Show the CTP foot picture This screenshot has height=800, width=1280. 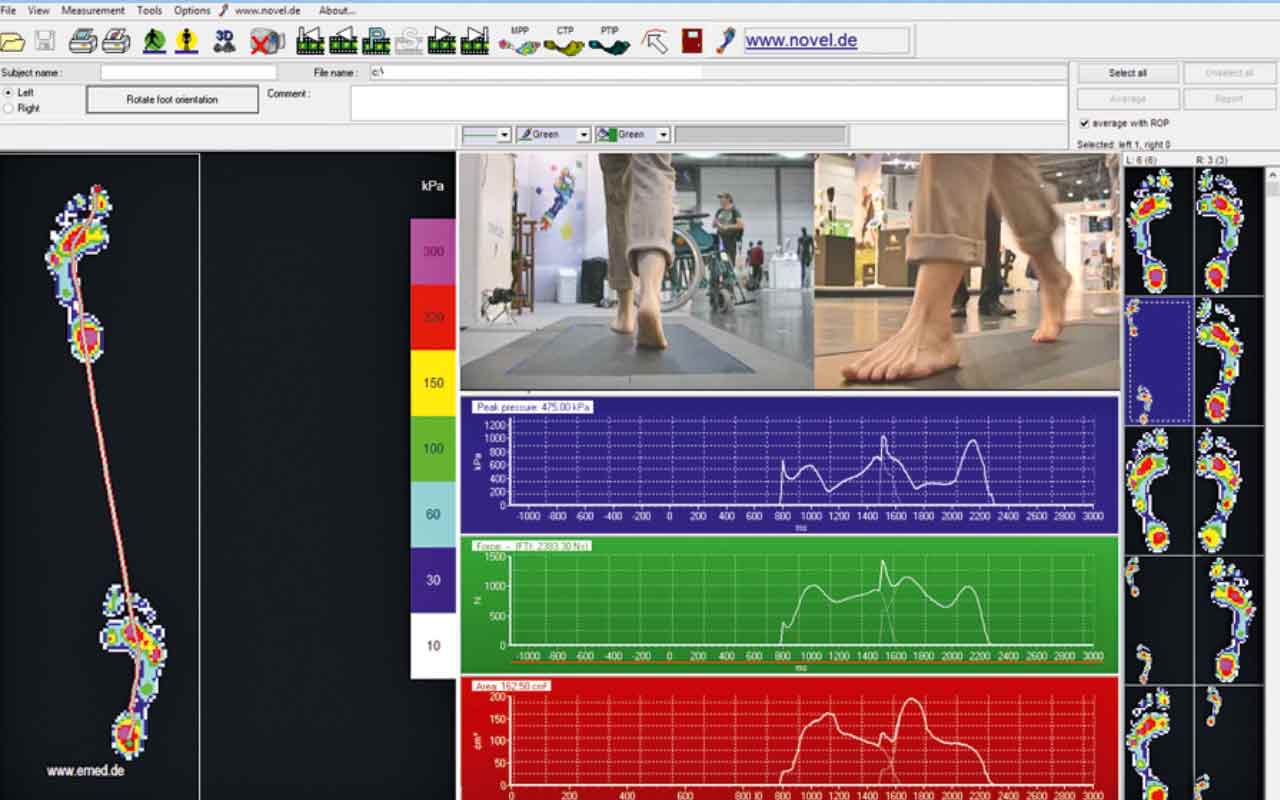tap(564, 42)
